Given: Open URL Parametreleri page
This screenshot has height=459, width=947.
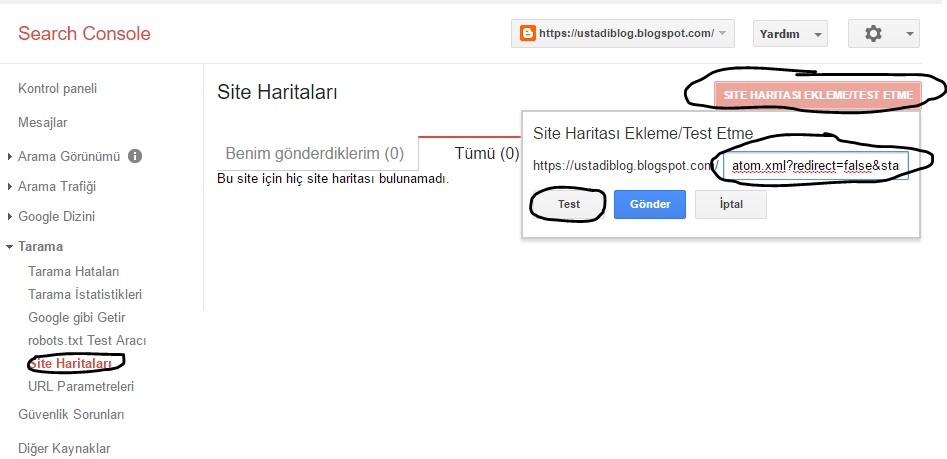Looking at the screenshot, I should point(81,387).
